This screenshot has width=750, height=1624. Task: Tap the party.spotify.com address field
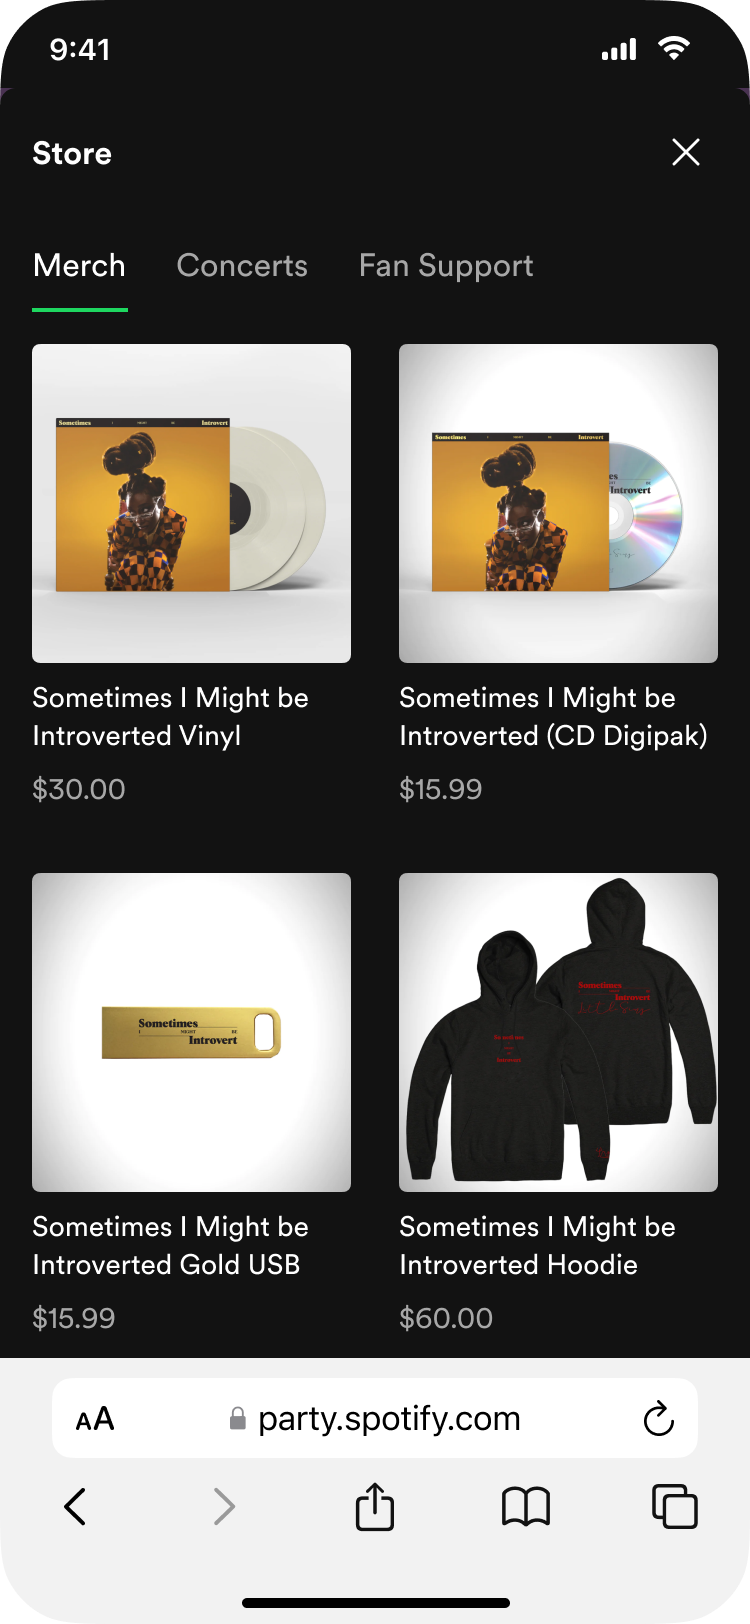(x=375, y=1418)
